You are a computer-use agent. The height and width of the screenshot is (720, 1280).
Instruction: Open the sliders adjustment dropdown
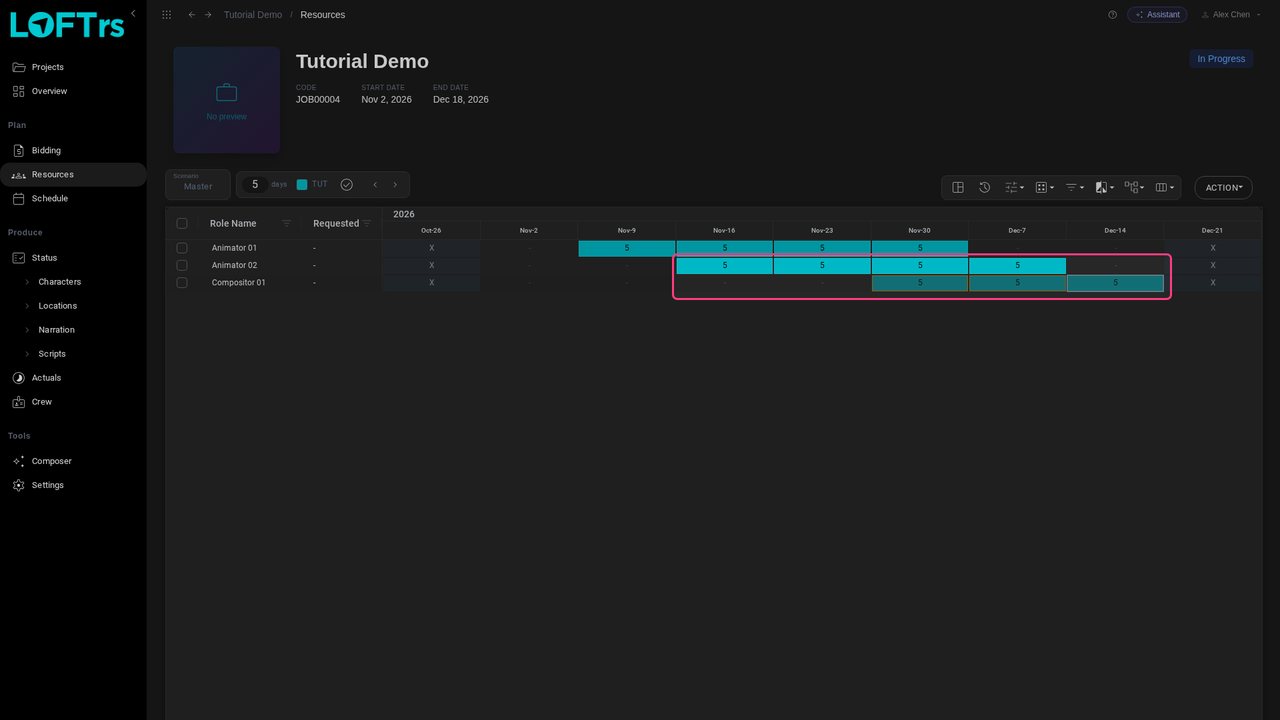tap(1014, 187)
